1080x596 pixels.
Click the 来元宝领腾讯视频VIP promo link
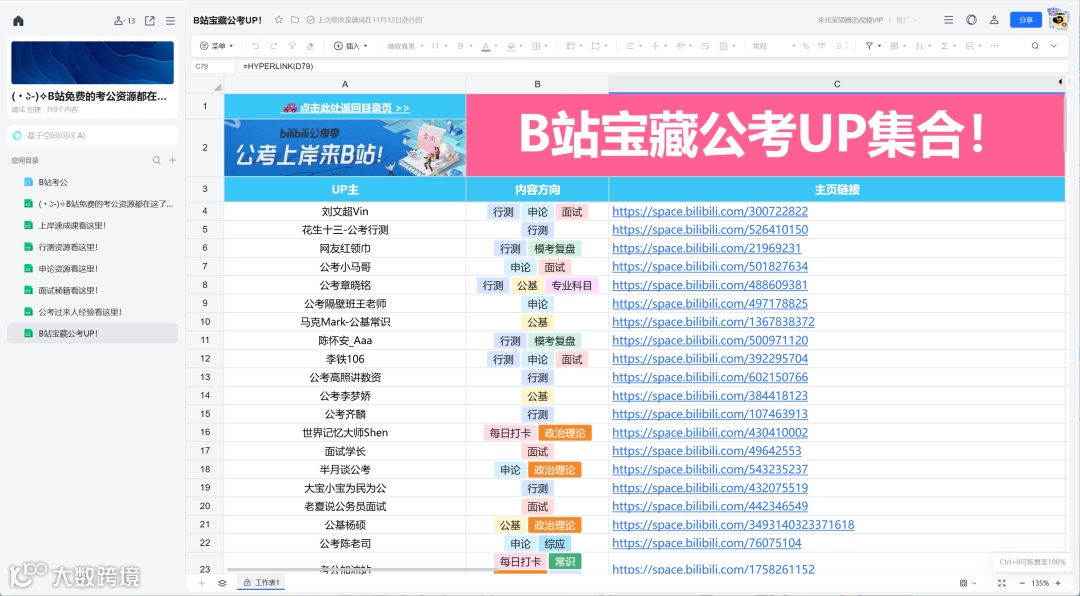pos(850,20)
